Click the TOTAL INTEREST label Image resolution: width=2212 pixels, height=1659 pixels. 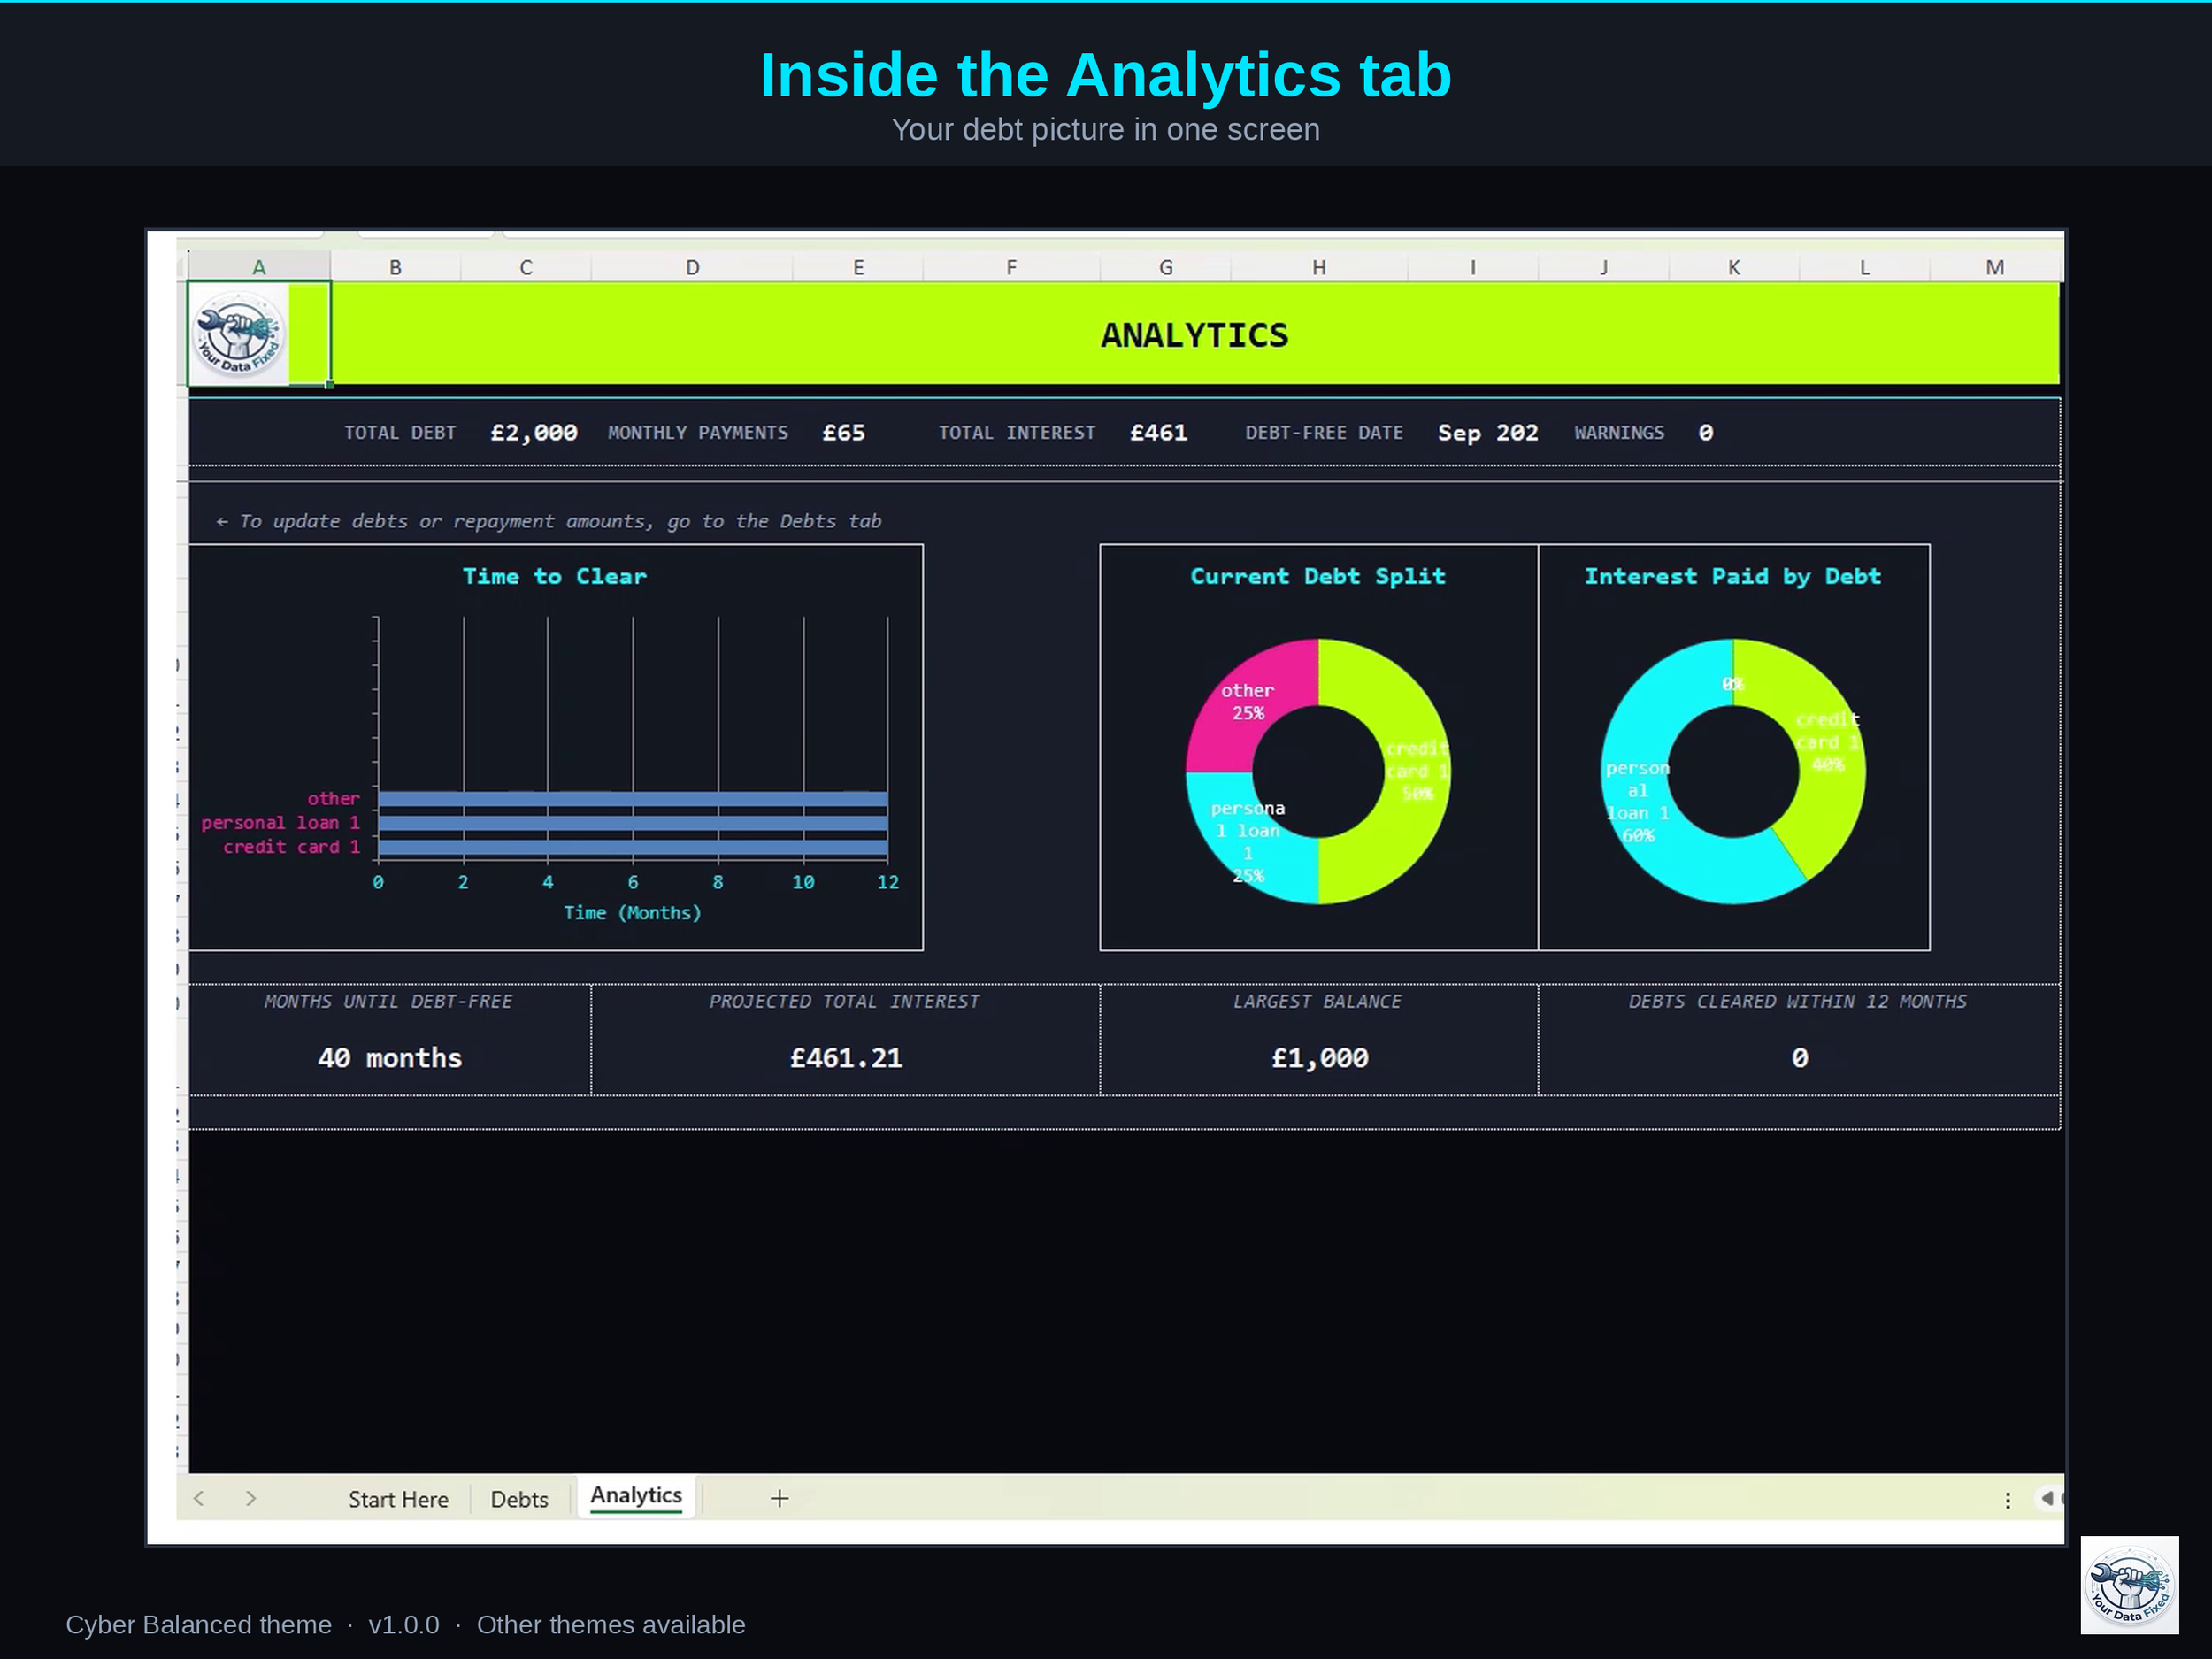[1016, 433]
